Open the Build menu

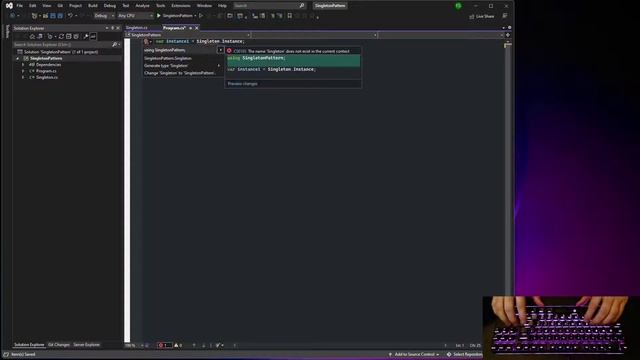click(x=93, y=6)
